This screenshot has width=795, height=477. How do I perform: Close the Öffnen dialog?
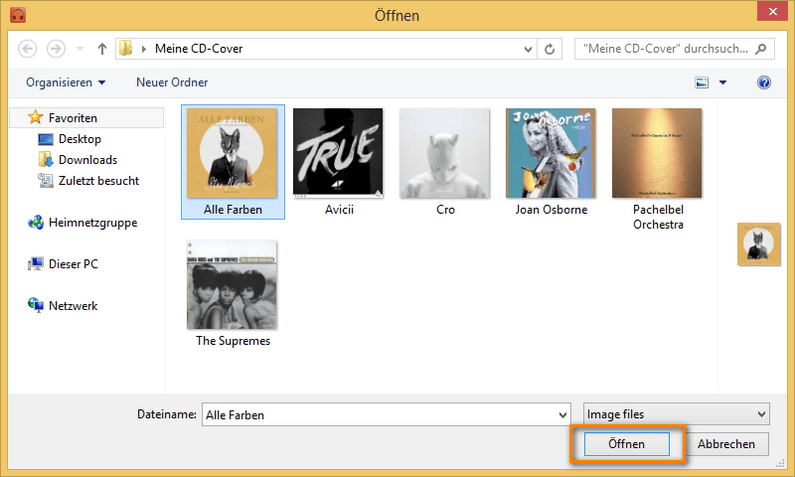pyautogui.click(x=772, y=11)
